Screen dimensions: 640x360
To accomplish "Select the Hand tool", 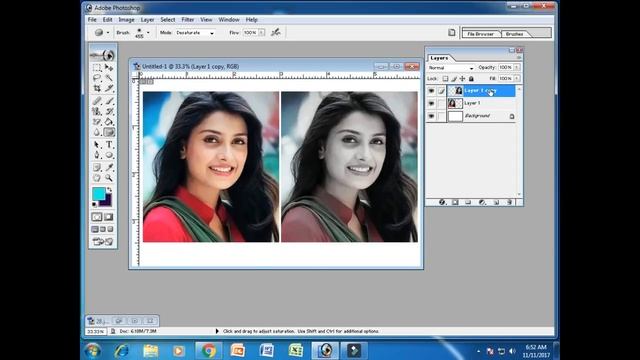I will click(97, 178).
